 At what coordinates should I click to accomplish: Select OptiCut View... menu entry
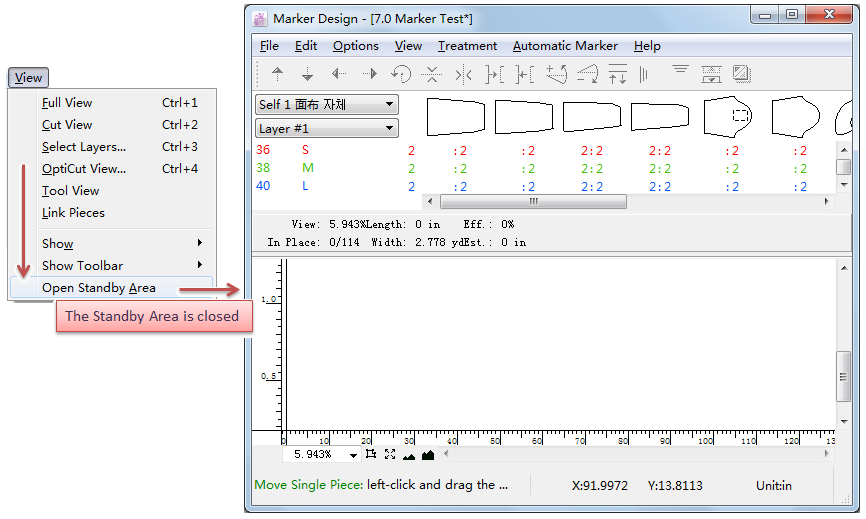tap(84, 169)
